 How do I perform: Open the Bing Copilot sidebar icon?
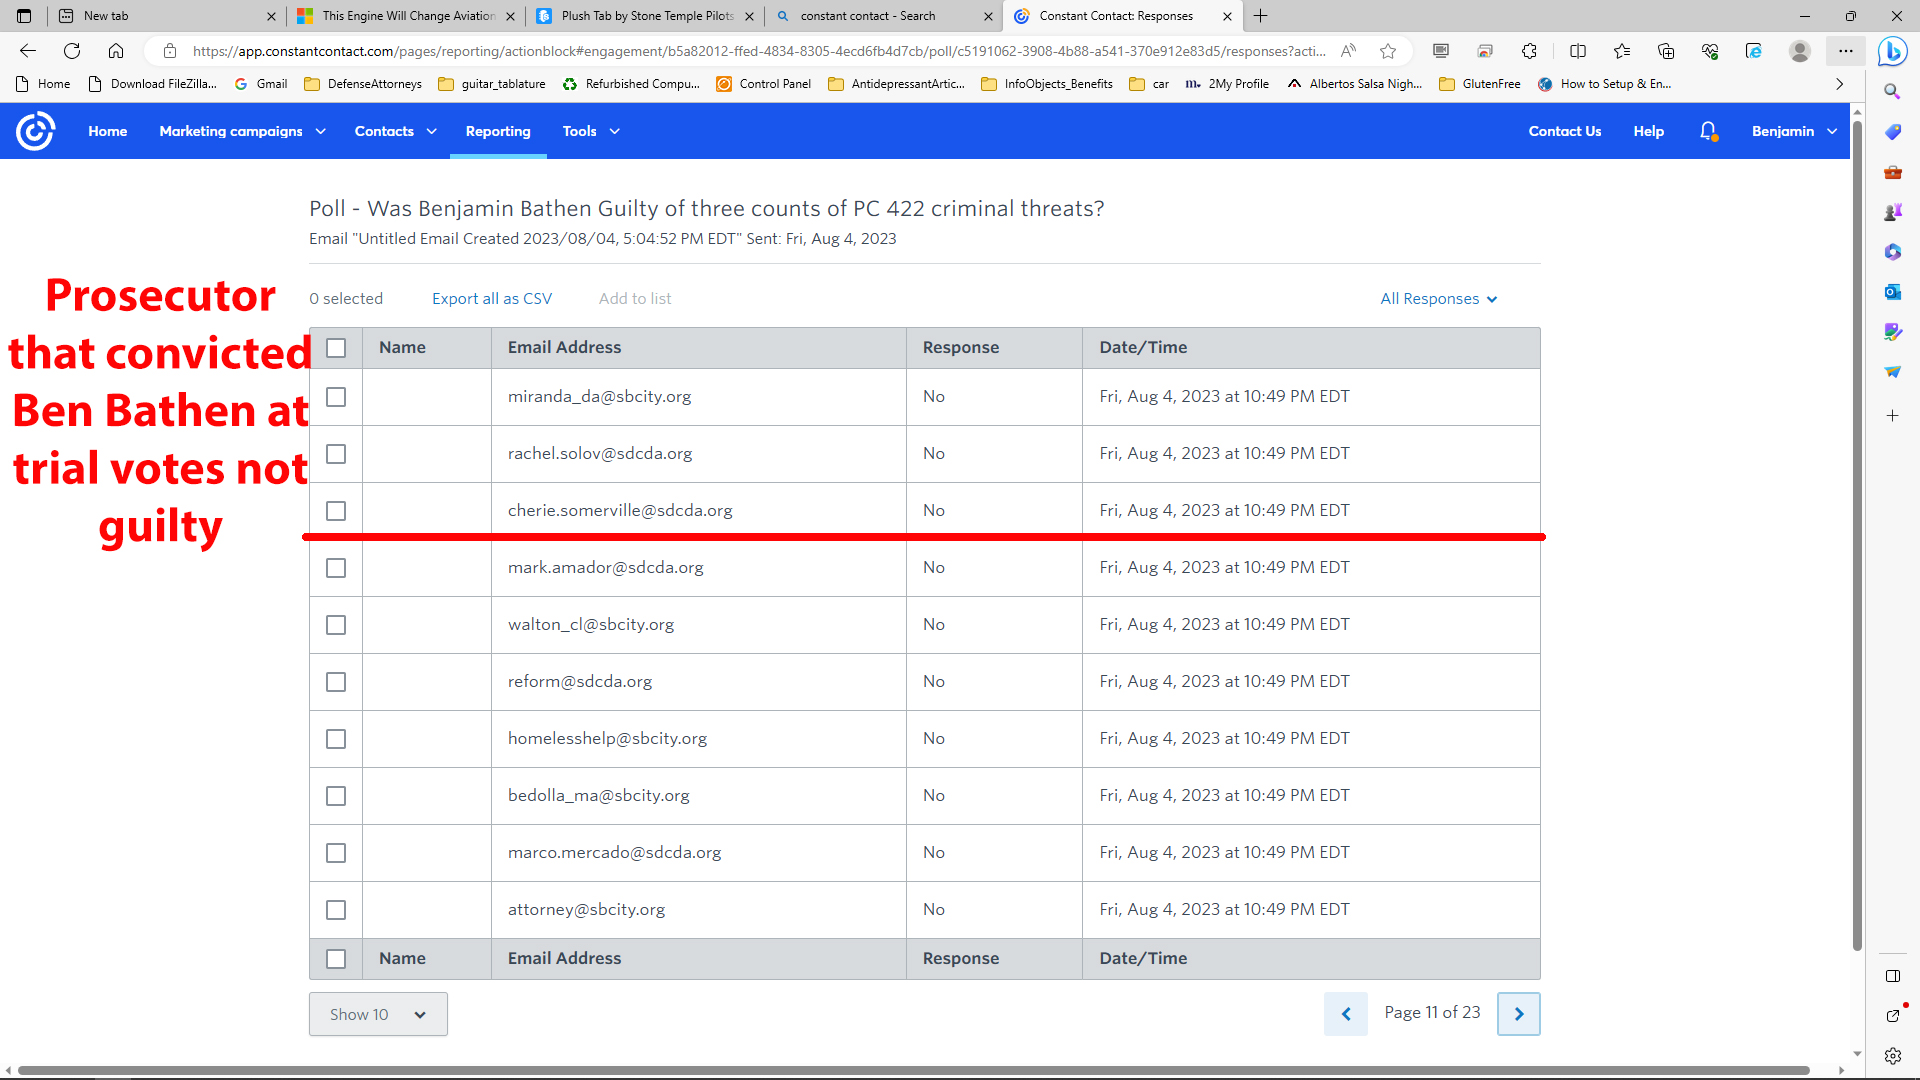click(1892, 51)
